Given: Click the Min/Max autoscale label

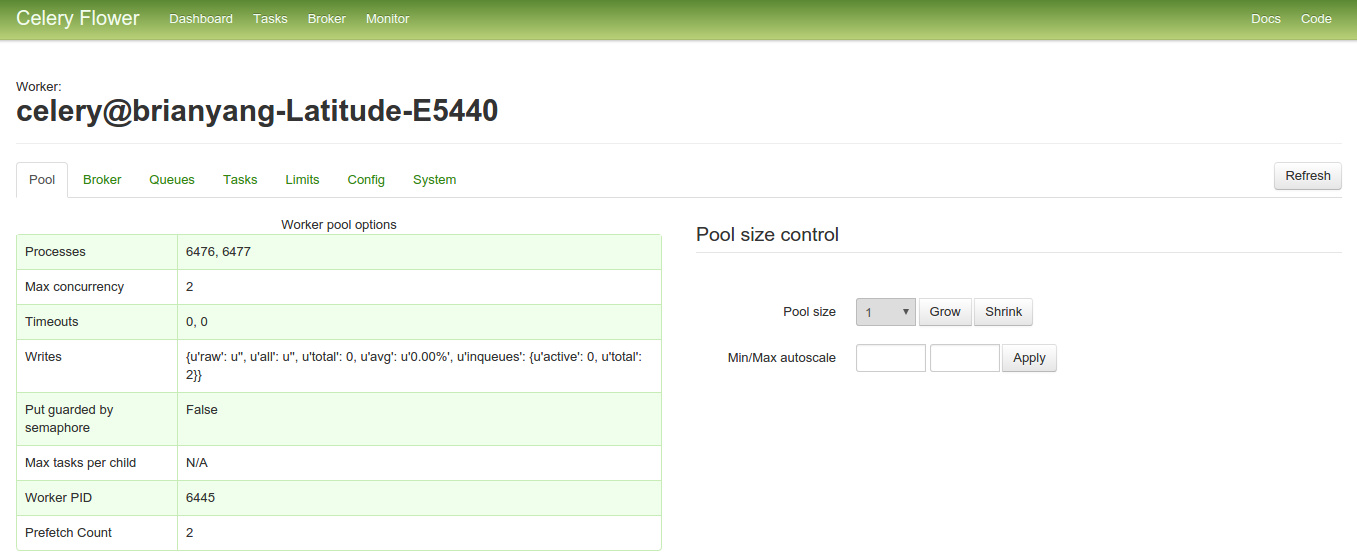Looking at the screenshot, I should pyautogui.click(x=782, y=358).
